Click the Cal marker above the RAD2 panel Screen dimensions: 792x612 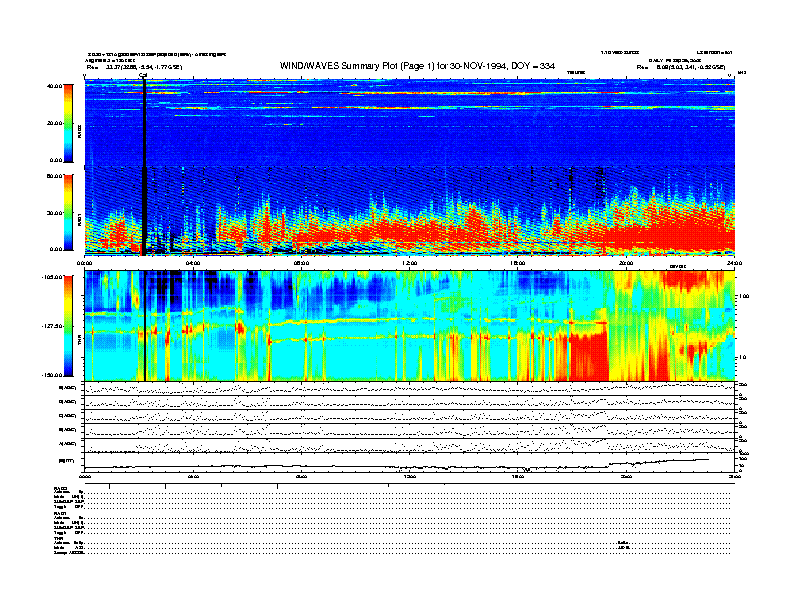click(x=143, y=76)
